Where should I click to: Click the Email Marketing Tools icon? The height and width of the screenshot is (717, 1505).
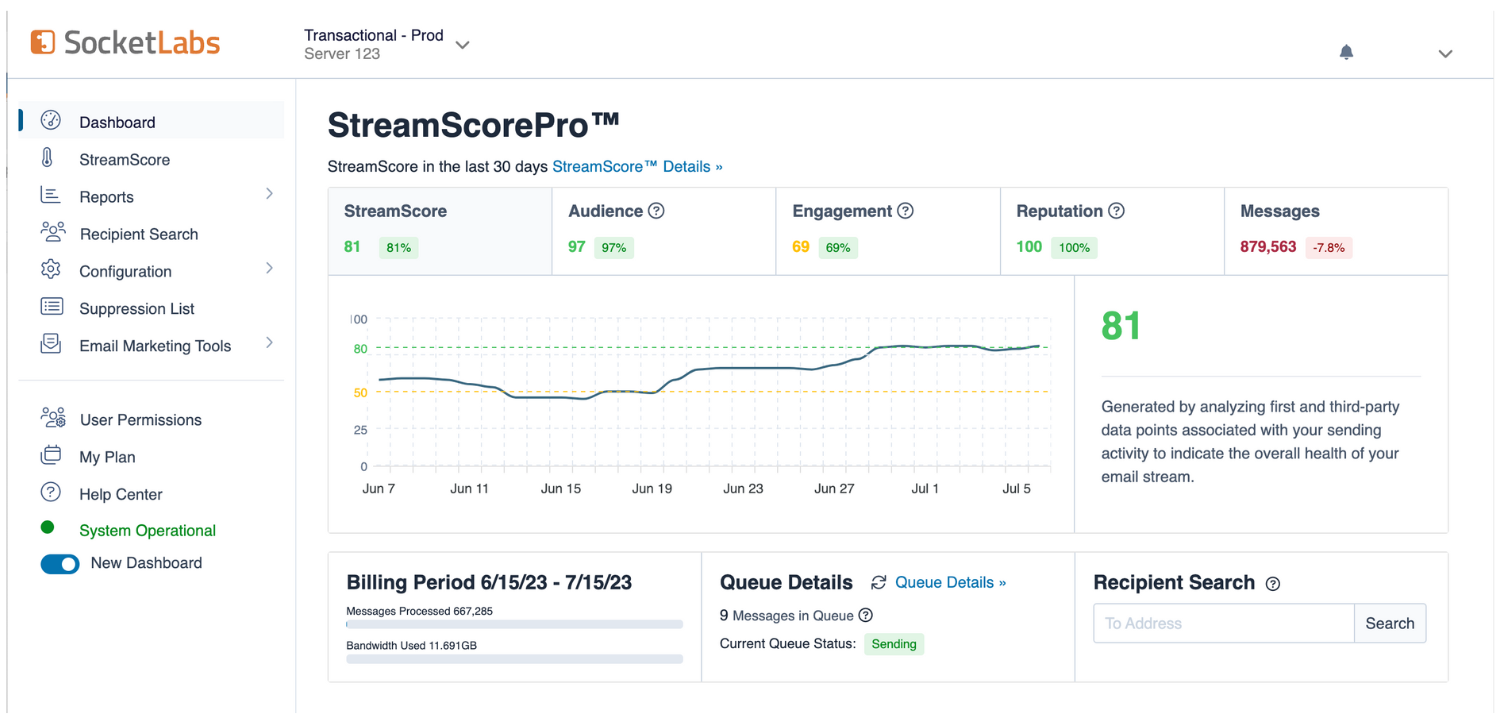tap(50, 344)
